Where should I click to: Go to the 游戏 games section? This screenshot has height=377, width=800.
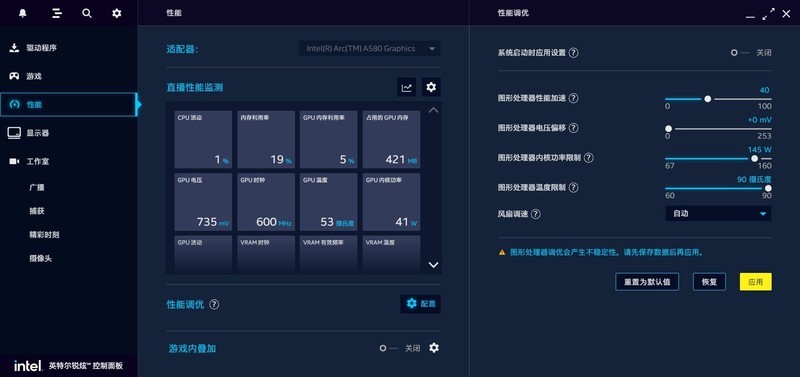(x=68, y=77)
